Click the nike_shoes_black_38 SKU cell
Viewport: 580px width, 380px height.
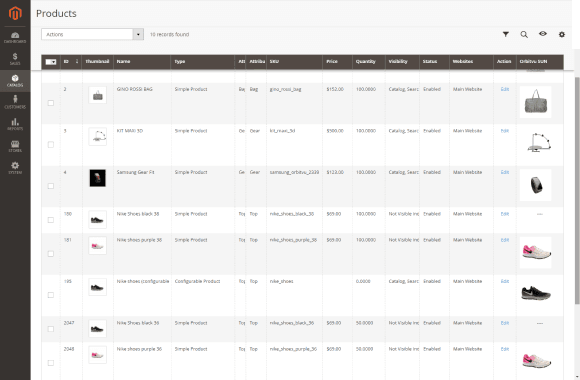(x=291, y=214)
